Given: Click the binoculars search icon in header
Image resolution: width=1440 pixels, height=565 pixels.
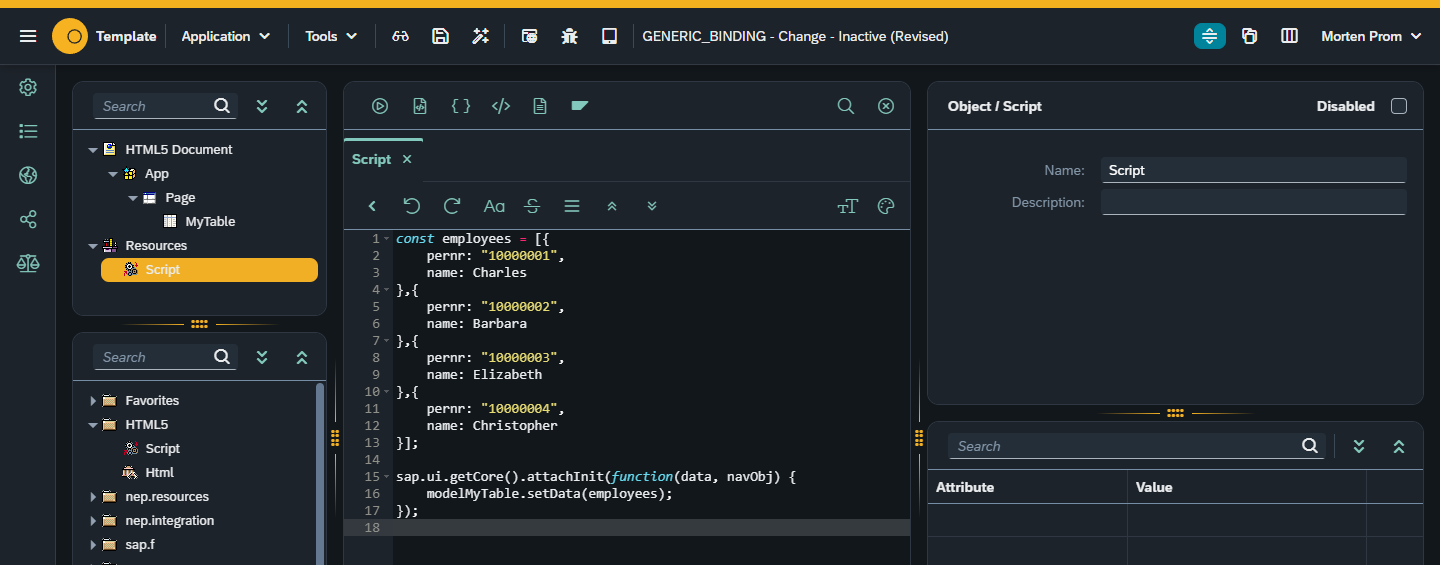Looking at the screenshot, I should point(401,36).
